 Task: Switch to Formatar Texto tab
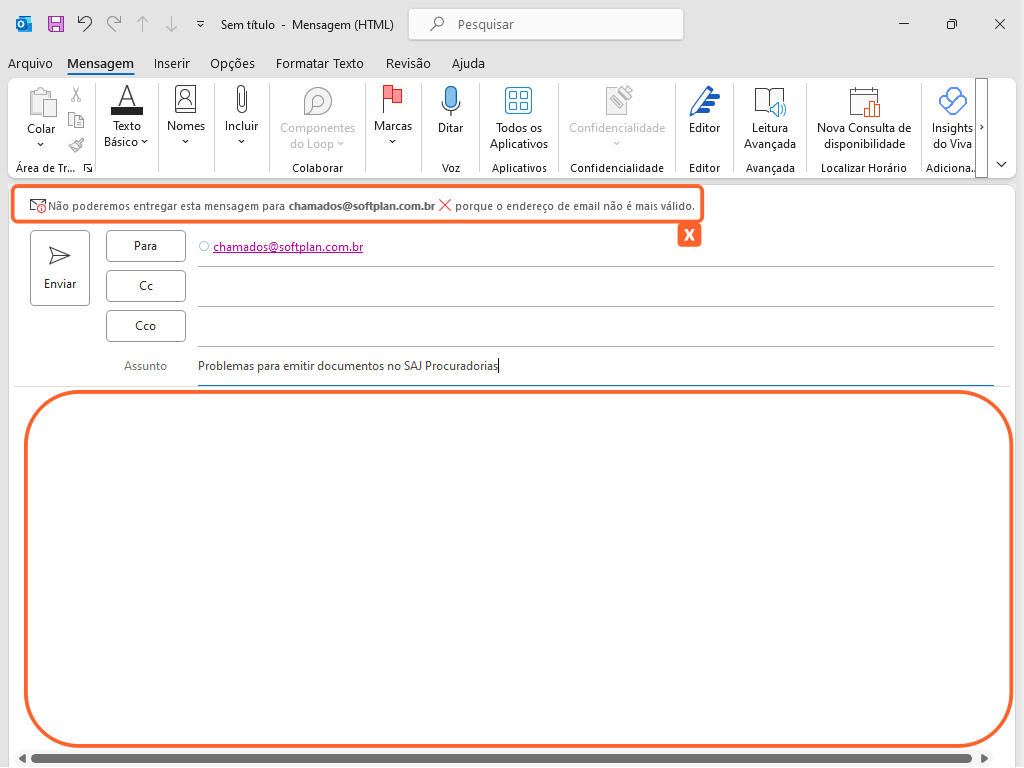click(x=319, y=63)
